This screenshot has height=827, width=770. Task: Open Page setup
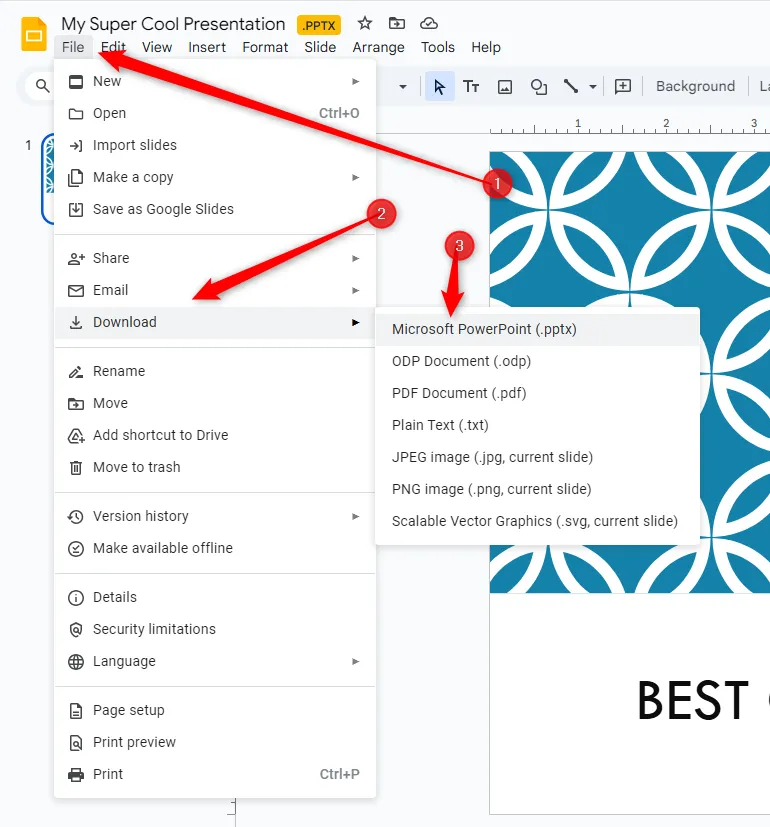(x=215, y=710)
